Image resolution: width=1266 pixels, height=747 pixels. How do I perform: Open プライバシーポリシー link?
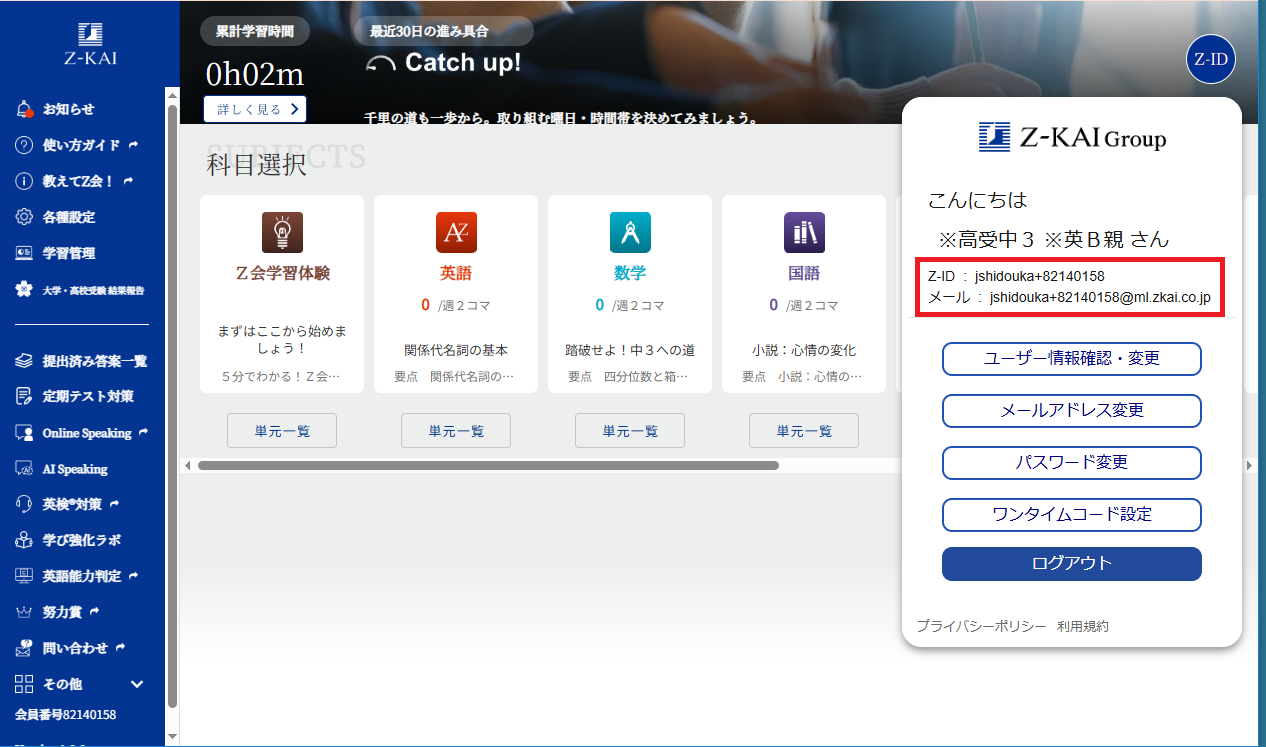pyautogui.click(x=982, y=626)
